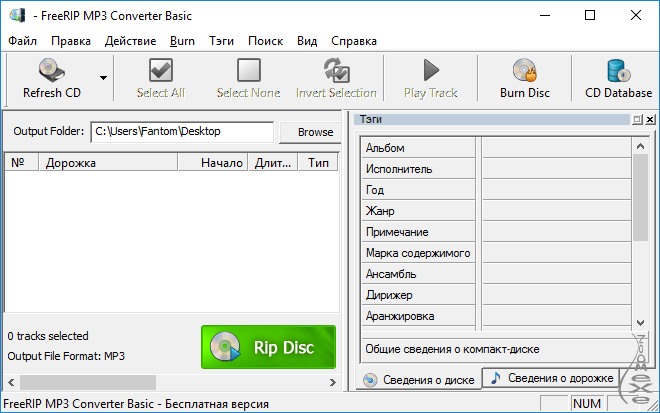This screenshot has height=413, width=660.
Task: Open the Действие menu
Action: point(130,41)
